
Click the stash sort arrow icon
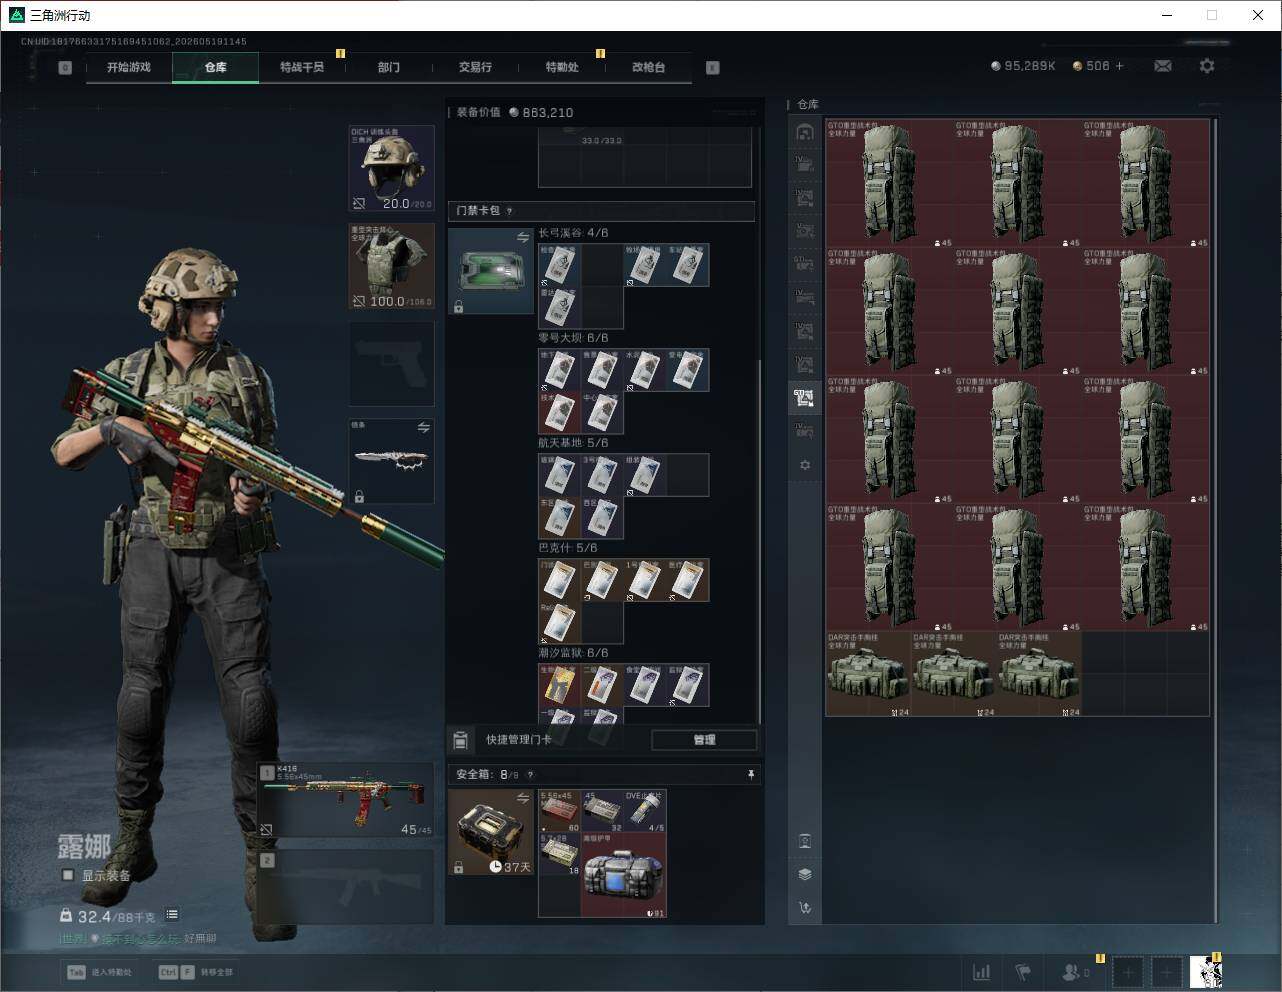805,908
